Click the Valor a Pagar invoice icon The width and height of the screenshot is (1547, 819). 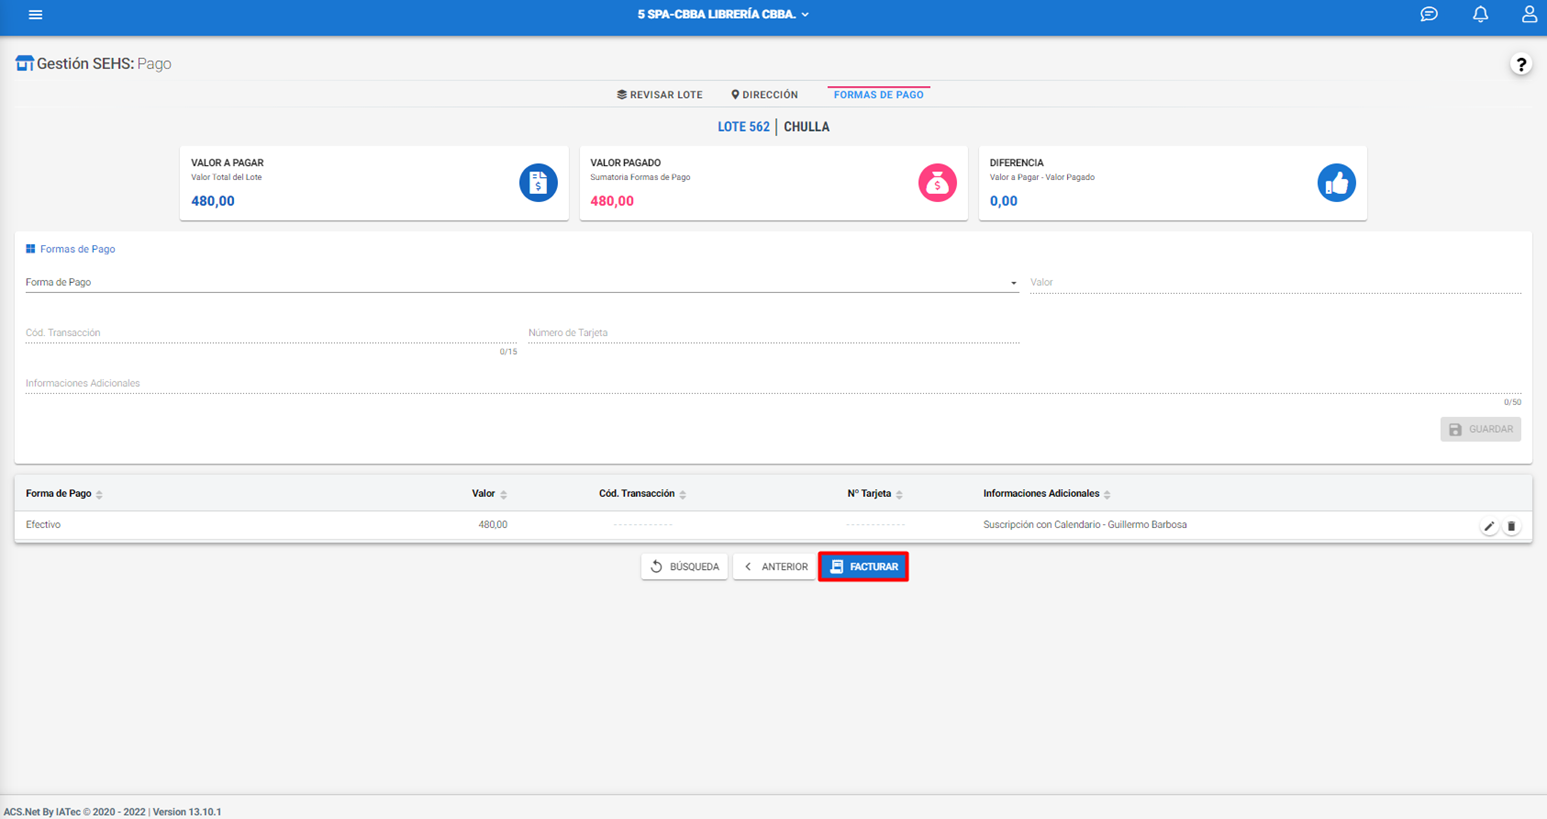tap(538, 183)
